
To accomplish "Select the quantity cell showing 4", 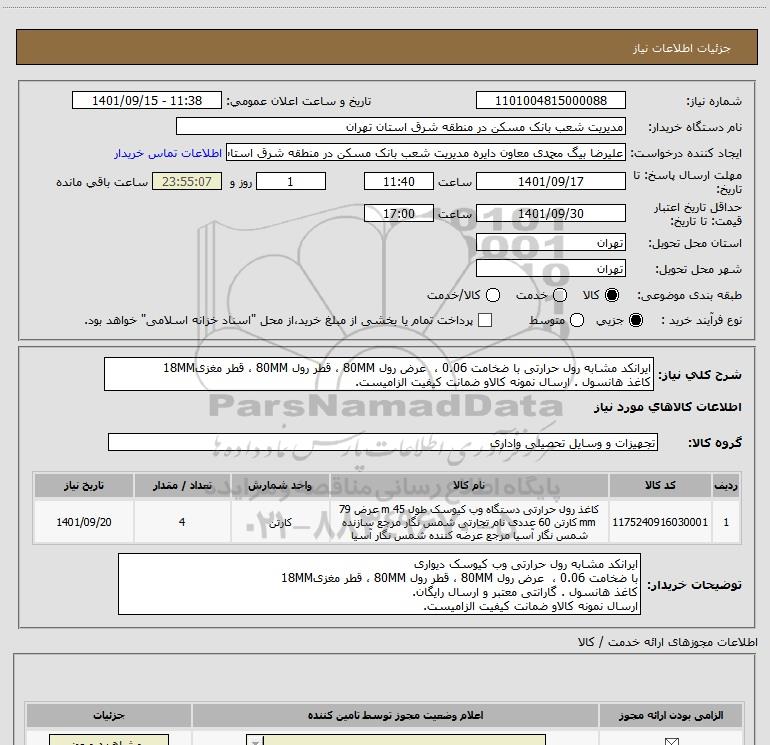I will pos(182,522).
